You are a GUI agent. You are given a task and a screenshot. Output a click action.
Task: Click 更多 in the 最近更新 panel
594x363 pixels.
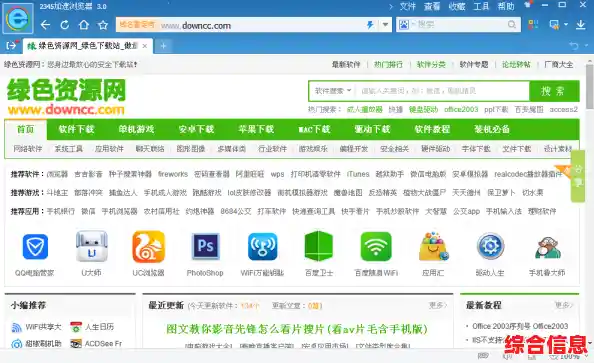point(438,305)
